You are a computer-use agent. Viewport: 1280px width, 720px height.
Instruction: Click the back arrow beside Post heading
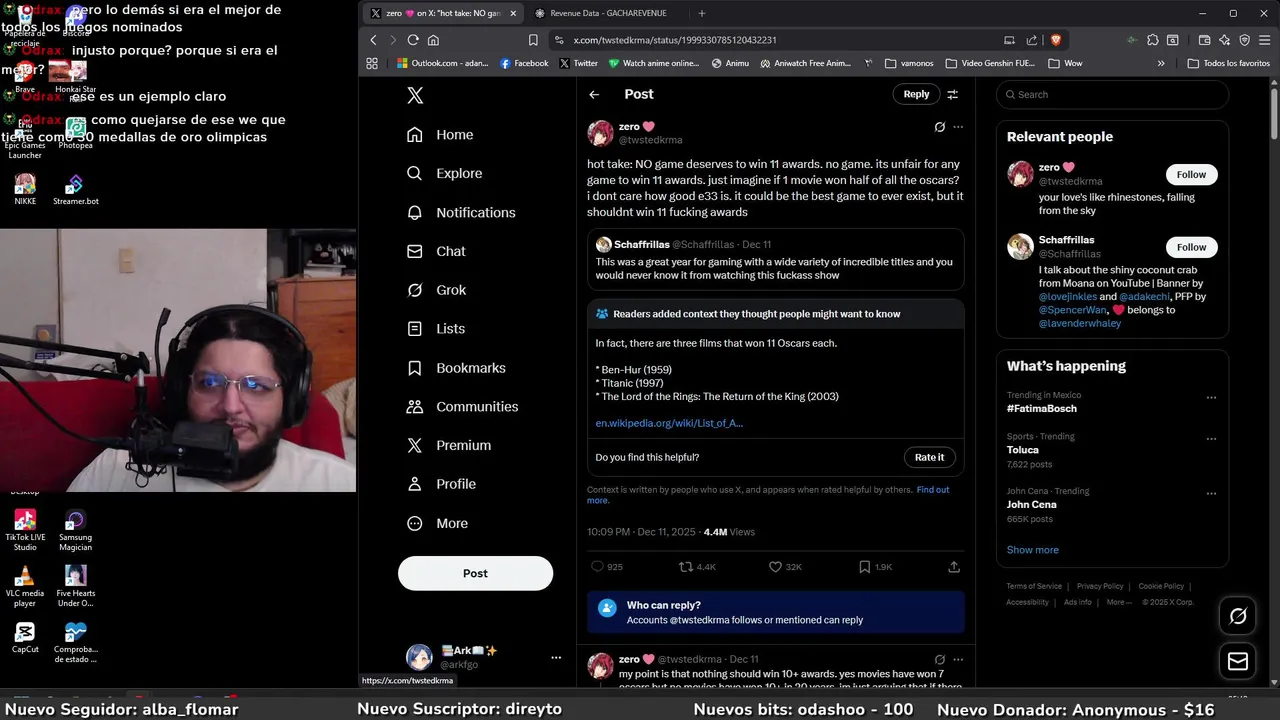click(x=594, y=94)
